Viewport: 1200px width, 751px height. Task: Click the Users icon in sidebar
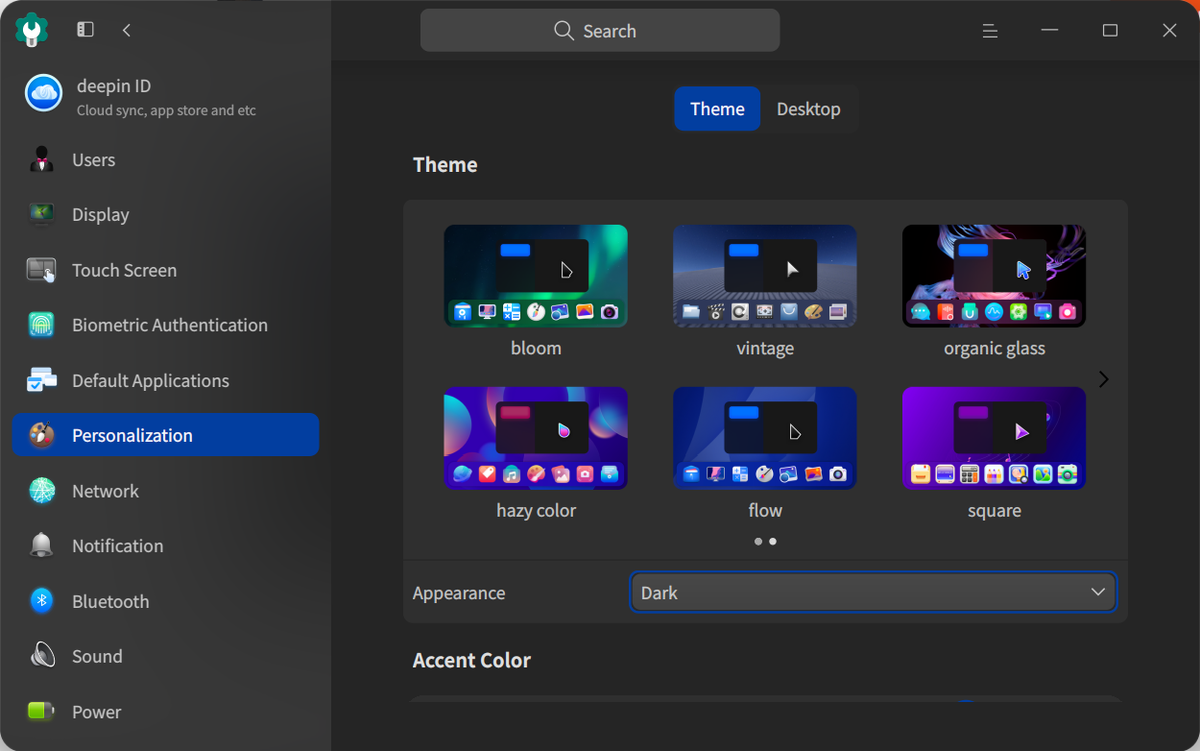41,160
